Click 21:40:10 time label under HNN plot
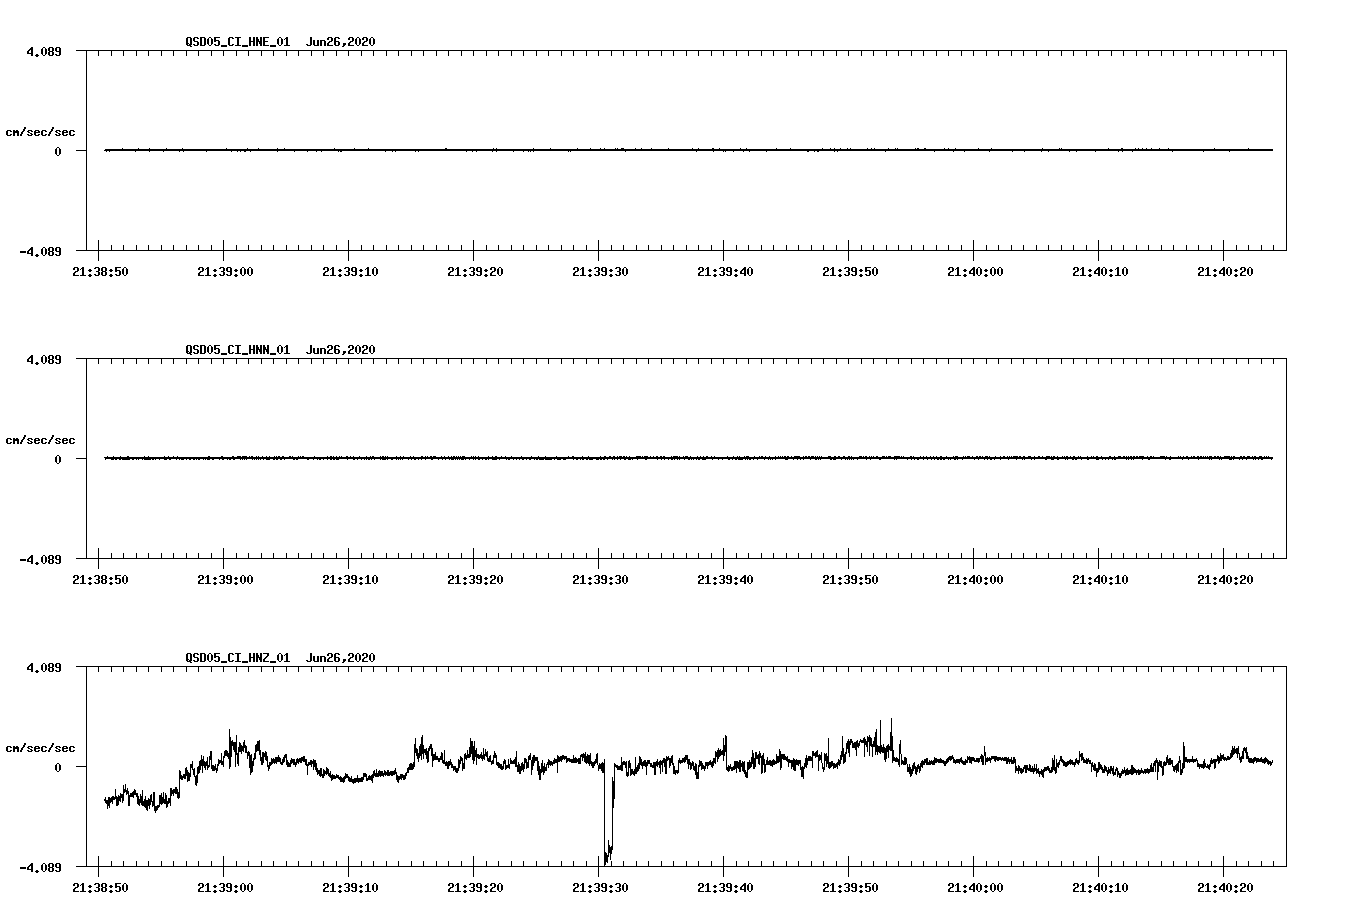1358x924 pixels. pyautogui.click(x=1100, y=580)
